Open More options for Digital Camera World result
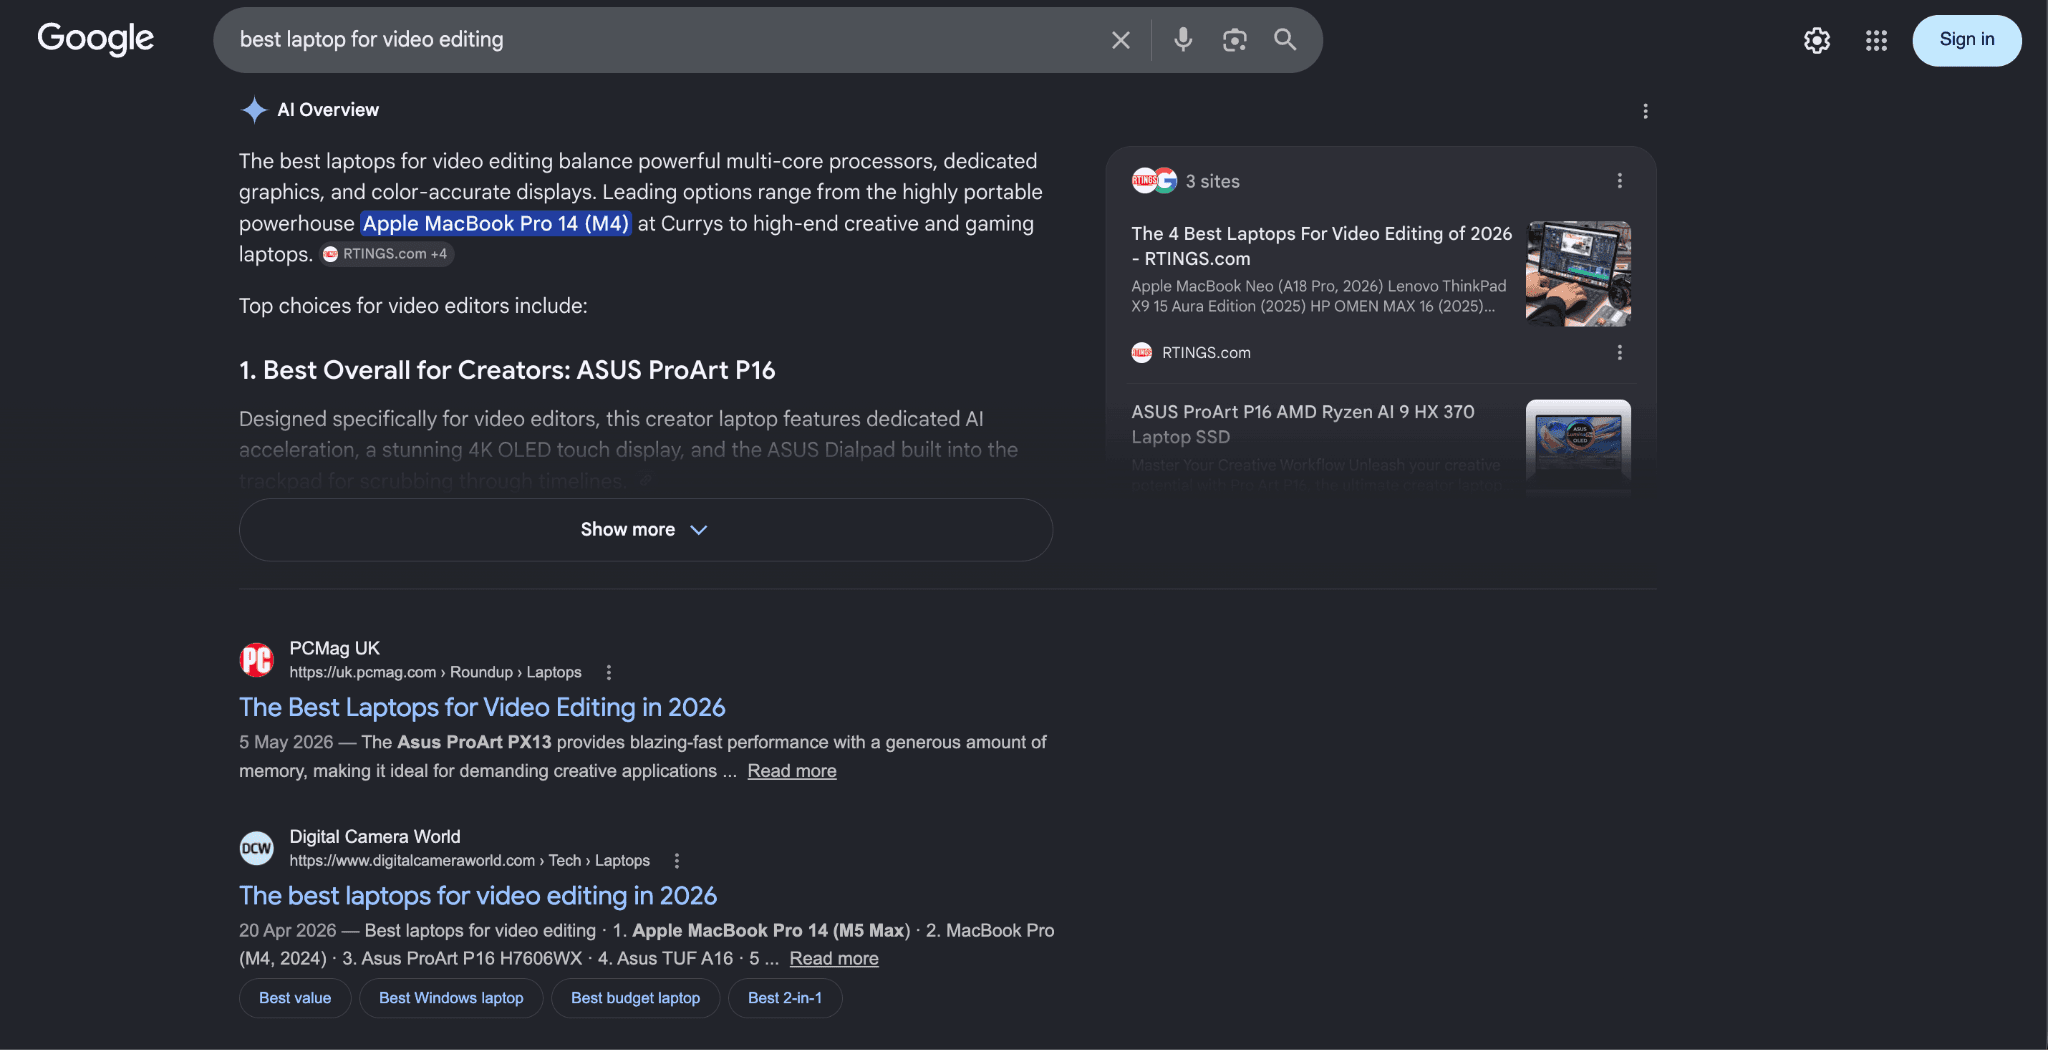 pyautogui.click(x=677, y=861)
